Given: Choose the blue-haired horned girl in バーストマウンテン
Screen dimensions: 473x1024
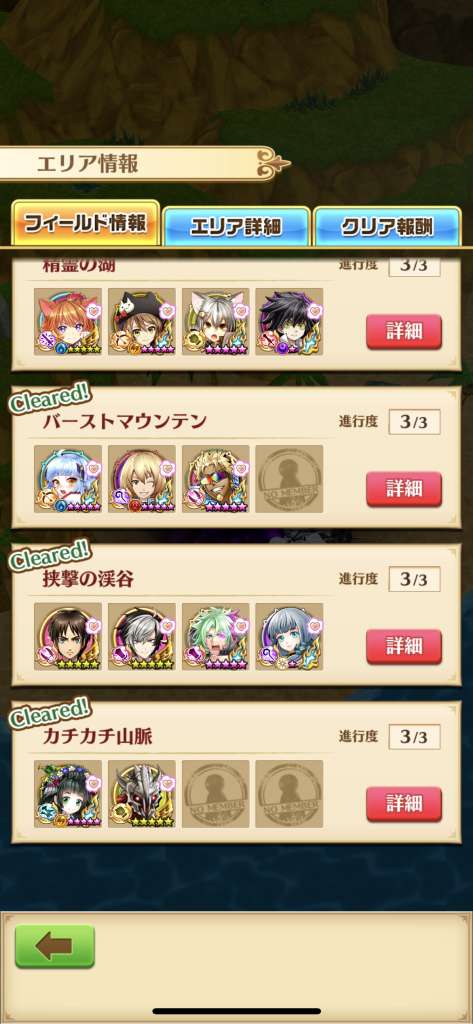Looking at the screenshot, I should click(68, 479).
